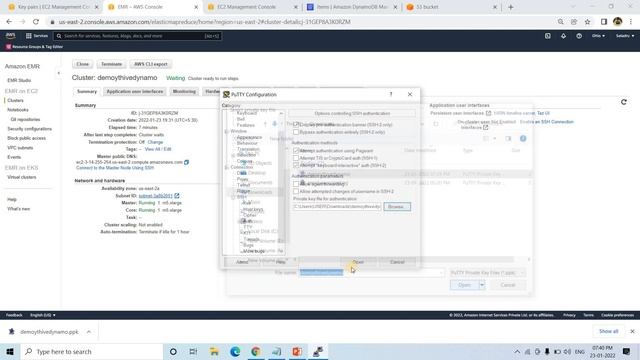Copy the Master public DNS icon
This screenshot has height=360, width=640.
click(187, 162)
